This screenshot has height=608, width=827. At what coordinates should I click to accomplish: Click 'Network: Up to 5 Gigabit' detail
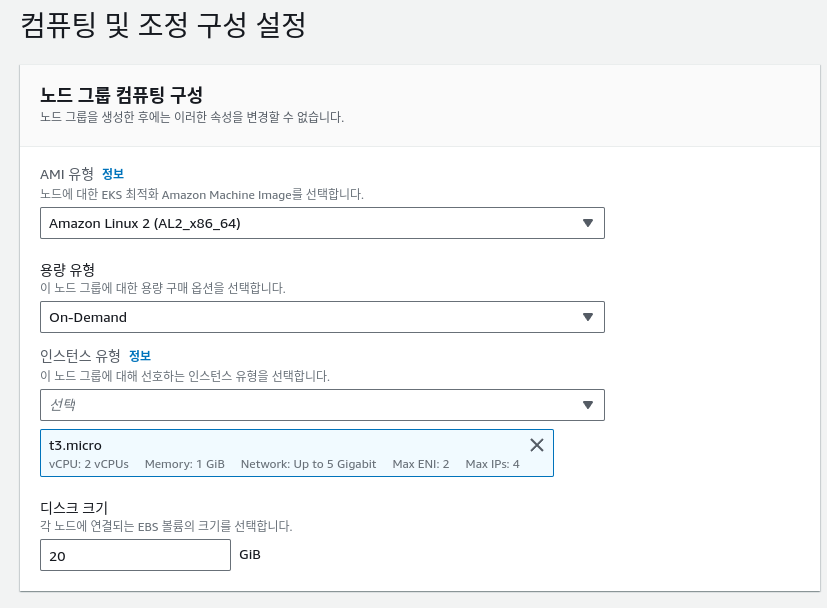pyautogui.click(x=309, y=464)
